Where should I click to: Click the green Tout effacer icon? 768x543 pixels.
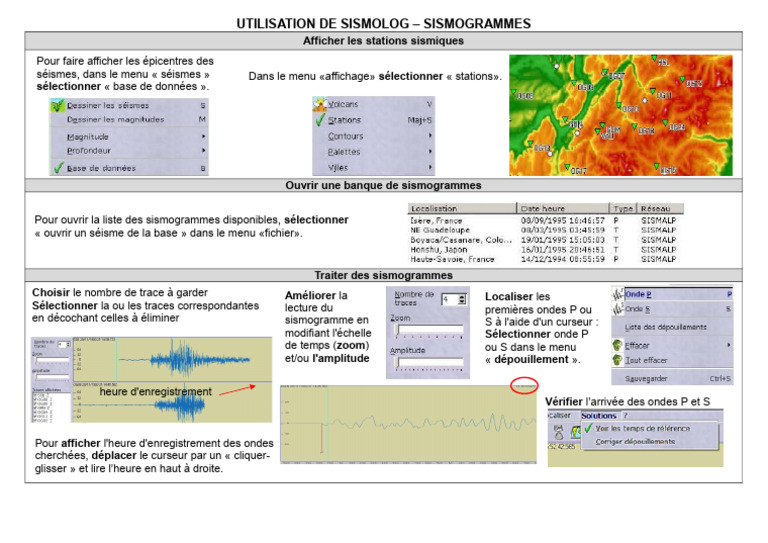tap(617, 360)
